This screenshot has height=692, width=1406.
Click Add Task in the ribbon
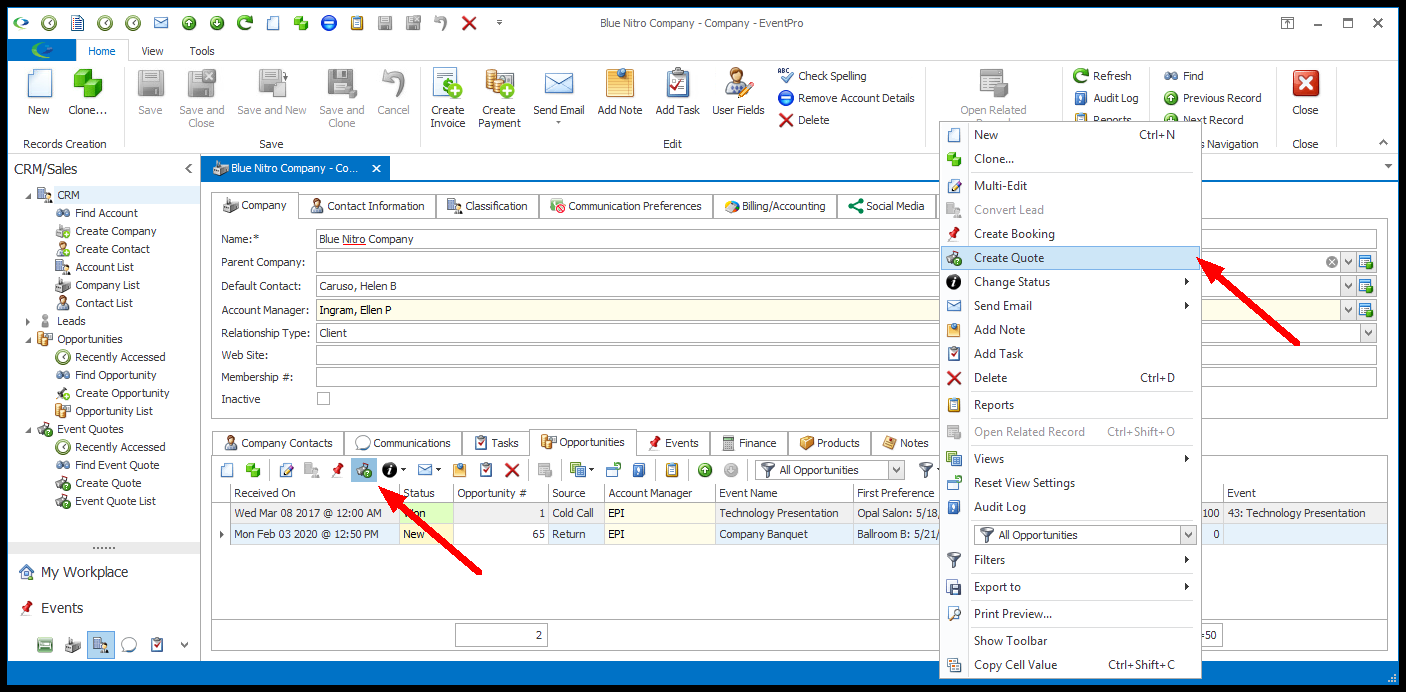tap(678, 93)
